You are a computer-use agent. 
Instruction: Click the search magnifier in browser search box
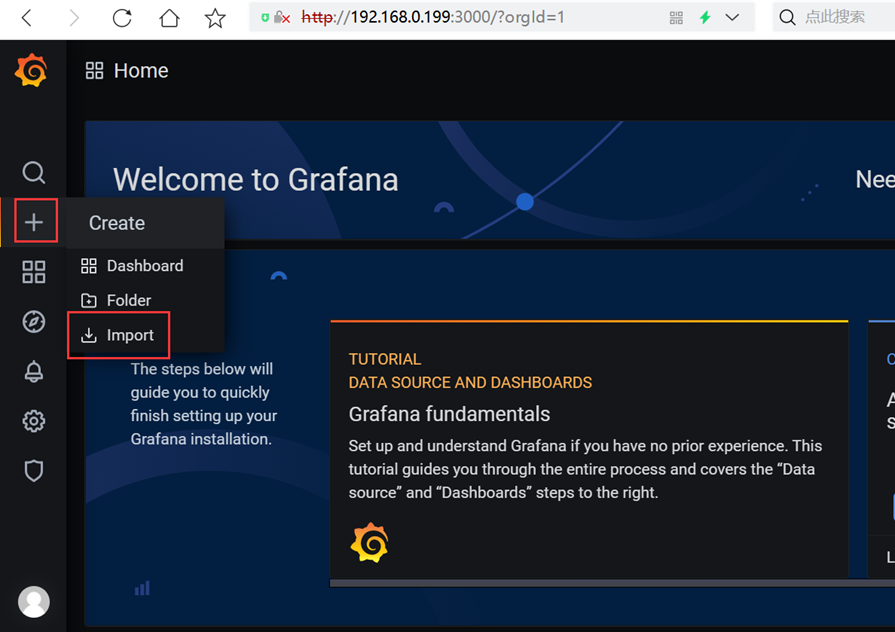(x=788, y=18)
